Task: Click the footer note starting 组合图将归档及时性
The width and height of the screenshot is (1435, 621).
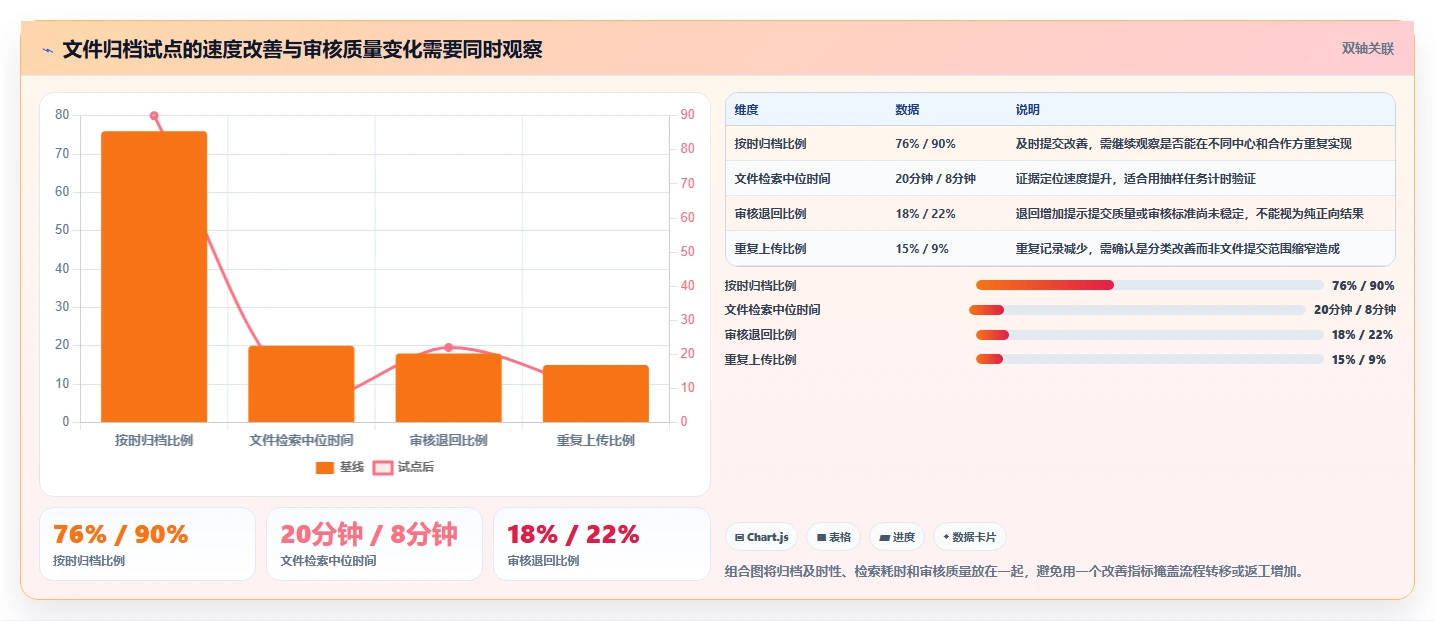Action: (1015, 572)
